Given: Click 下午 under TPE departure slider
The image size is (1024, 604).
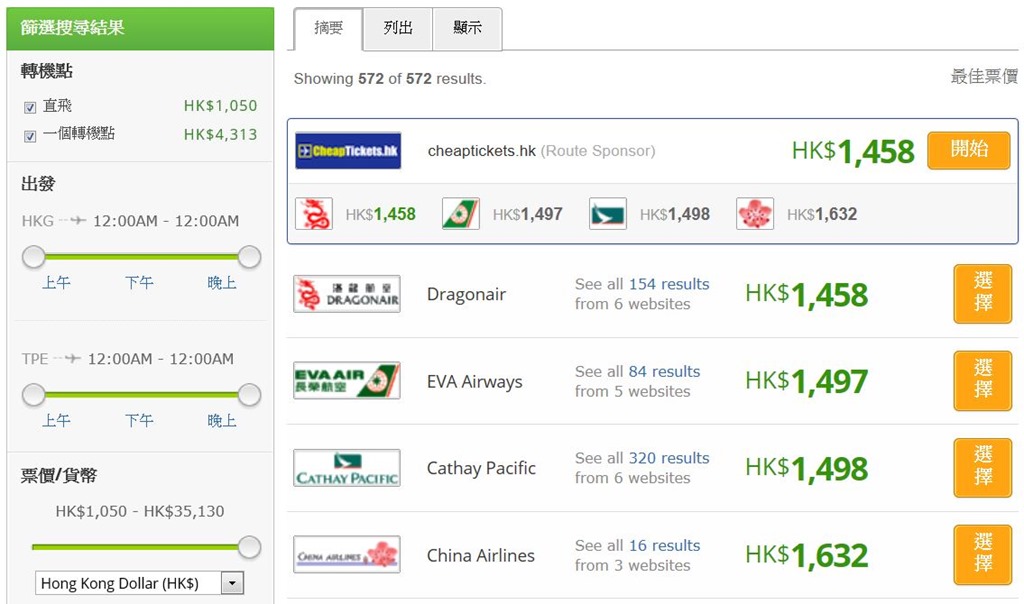Looking at the screenshot, I should (139, 421).
